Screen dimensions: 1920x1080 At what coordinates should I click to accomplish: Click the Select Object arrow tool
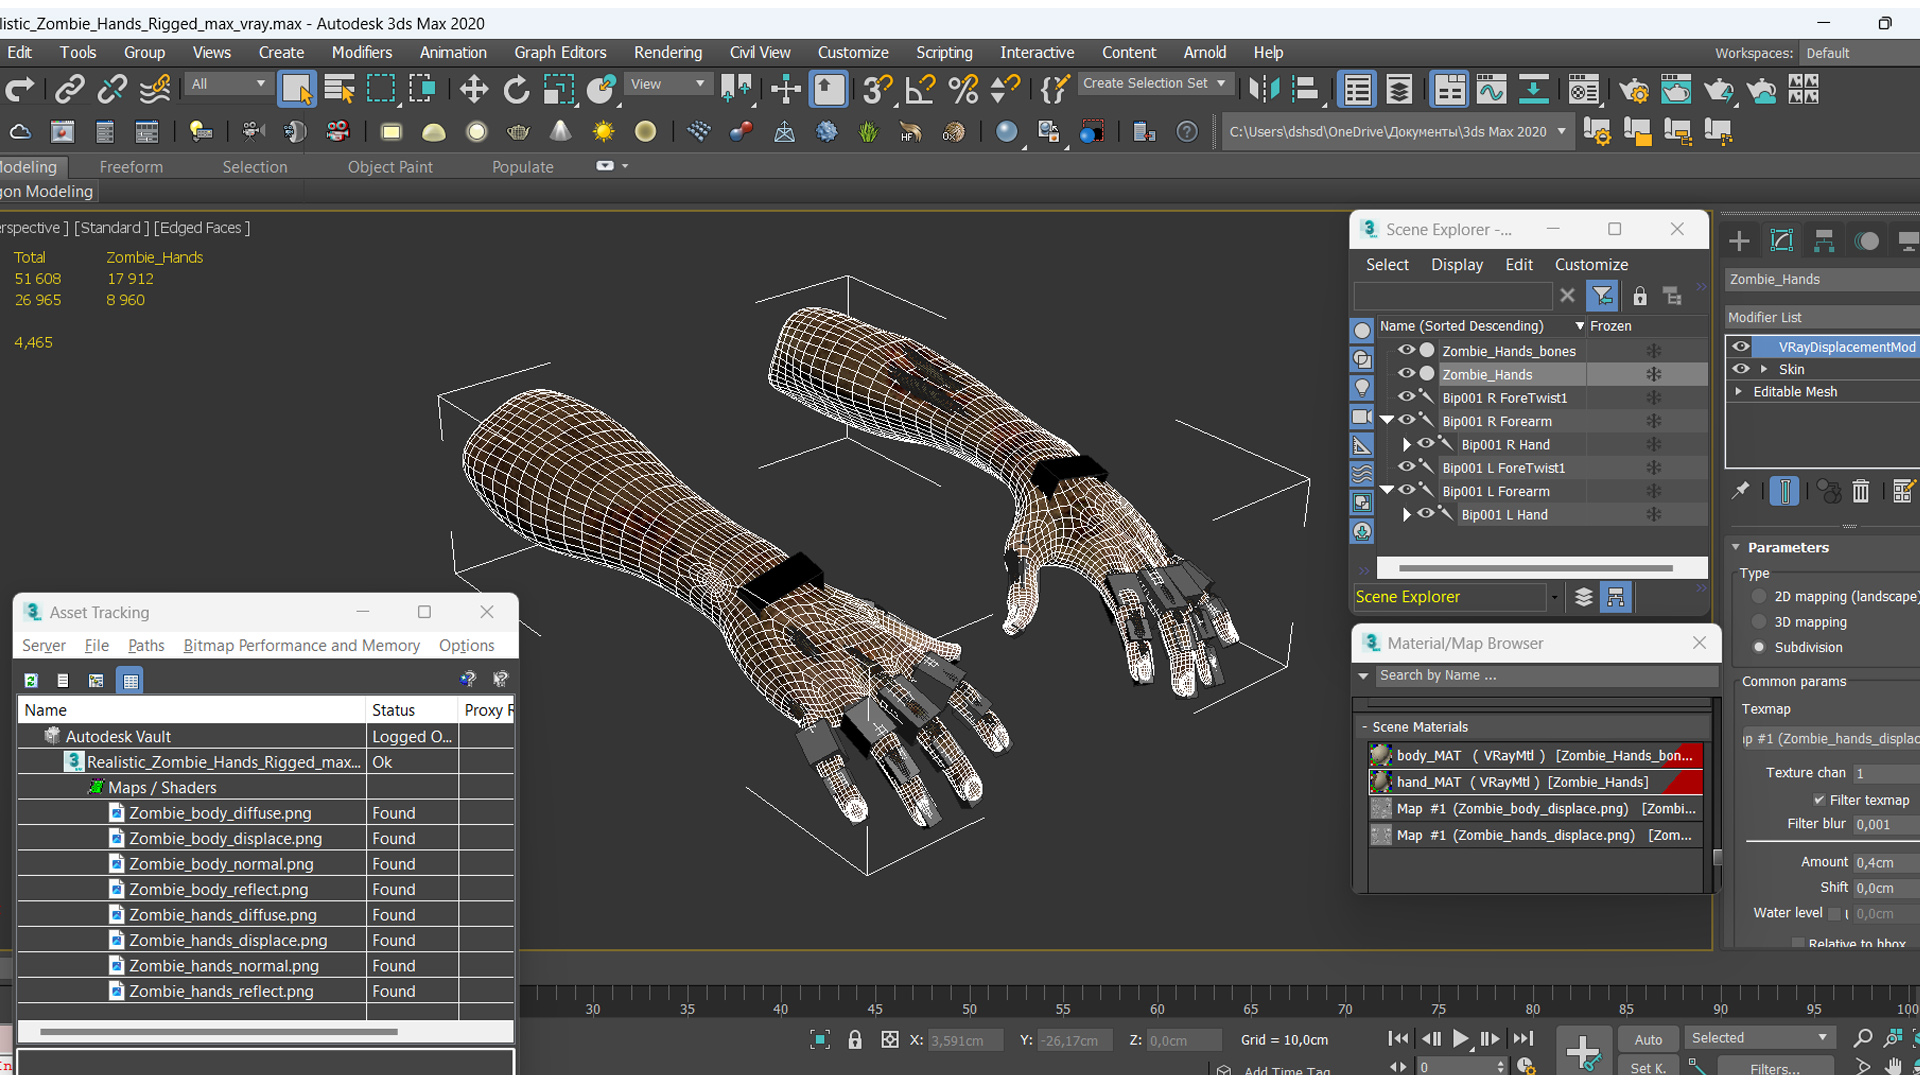(x=297, y=90)
